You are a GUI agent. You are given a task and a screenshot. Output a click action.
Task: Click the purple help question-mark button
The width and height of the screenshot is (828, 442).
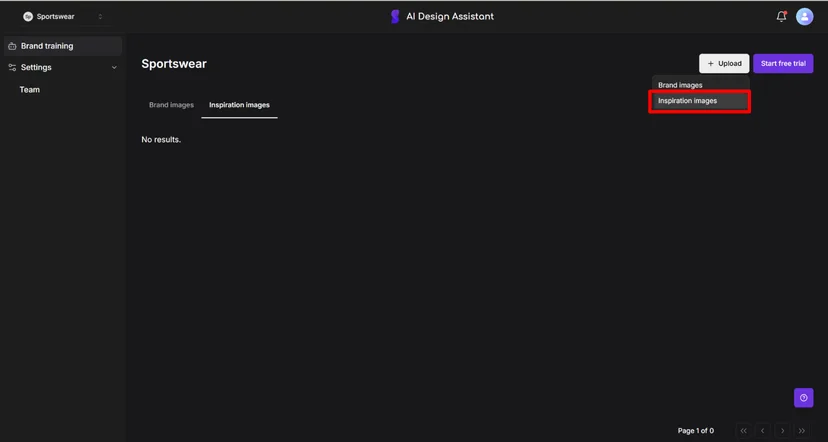(803, 398)
